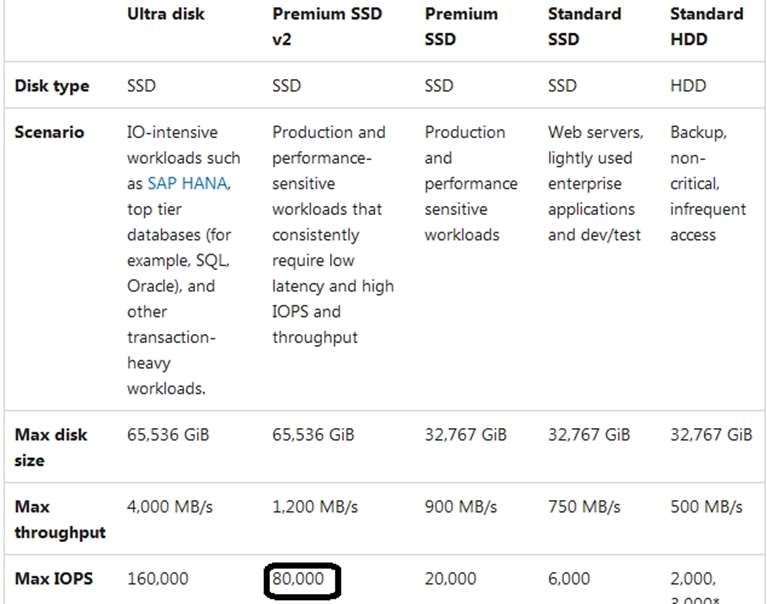Click the 1,200 MB/s throughput value
Screen dimensions: 767x604
314,507
